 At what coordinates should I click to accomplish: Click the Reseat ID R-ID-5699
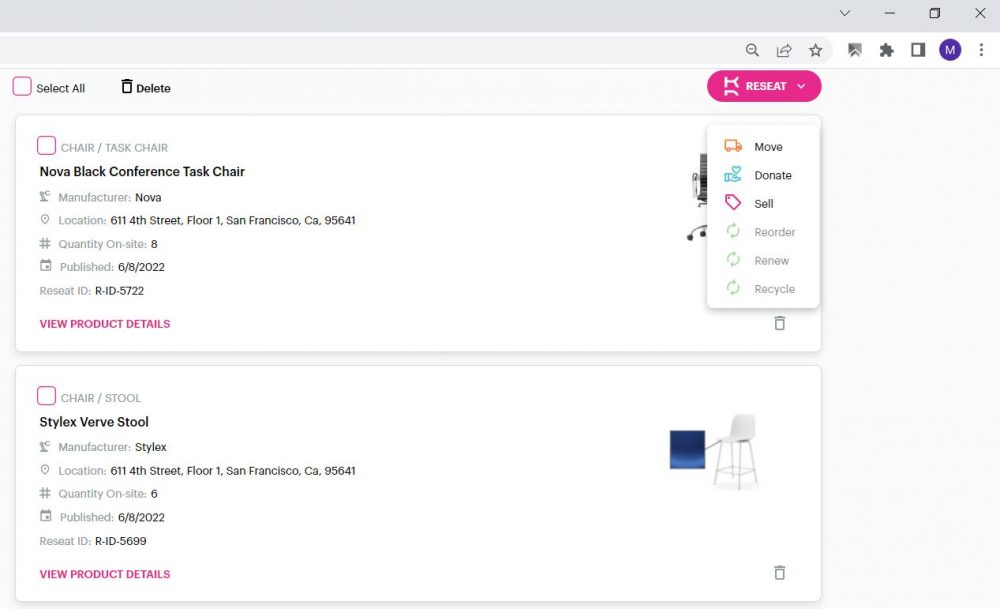click(x=121, y=541)
